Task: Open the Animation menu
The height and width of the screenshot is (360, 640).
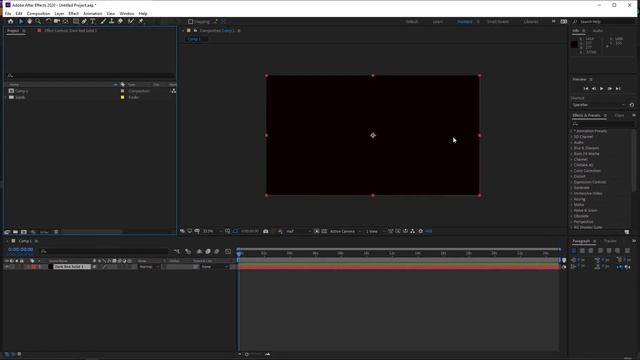Action: pyautogui.click(x=92, y=13)
